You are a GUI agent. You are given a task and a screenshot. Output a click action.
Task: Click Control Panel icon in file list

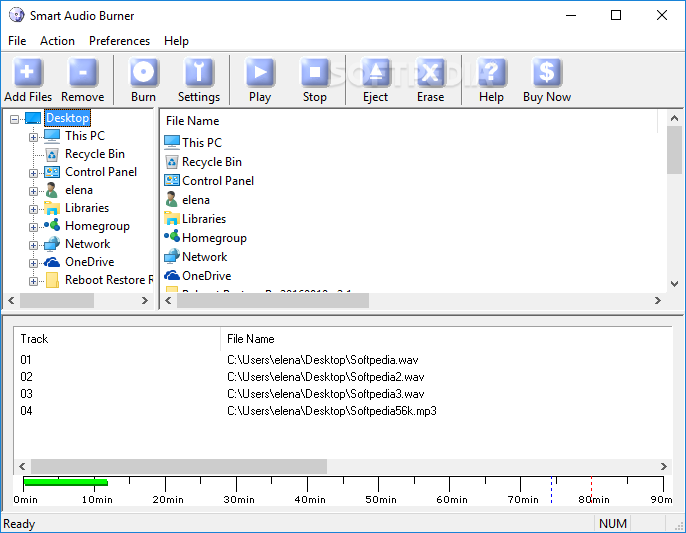(172, 181)
